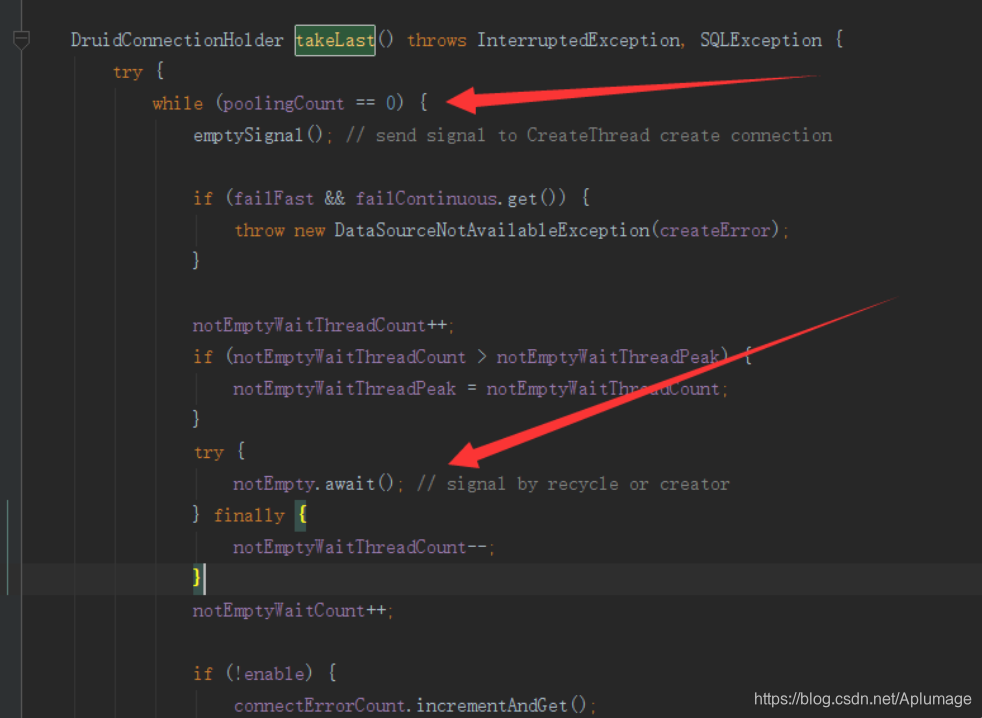Click the while keyword
The image size is (982, 718).
pyautogui.click(x=177, y=104)
